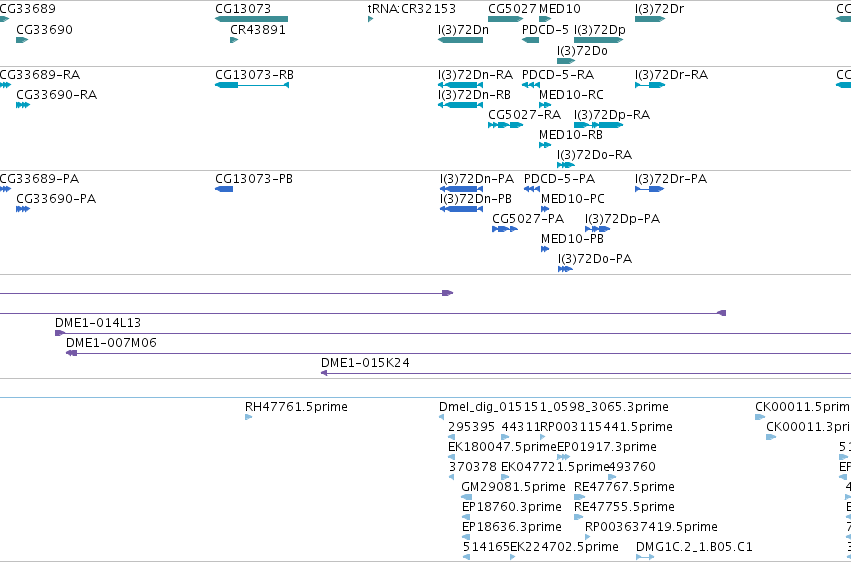The width and height of the screenshot is (851, 562).
Task: Click the DMG1C.2_1.B05.C1 EST label
Action: coord(694,547)
